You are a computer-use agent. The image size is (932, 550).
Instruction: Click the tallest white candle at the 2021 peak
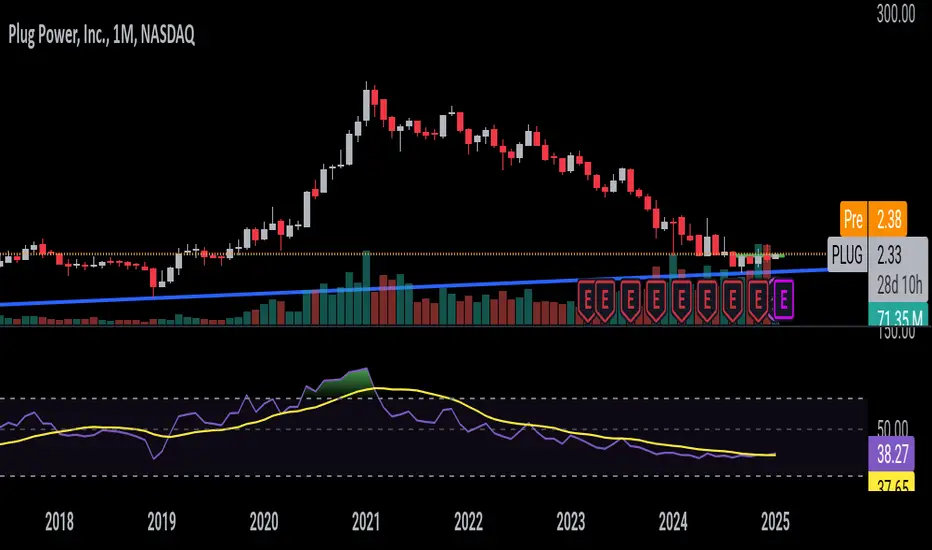tap(367, 105)
